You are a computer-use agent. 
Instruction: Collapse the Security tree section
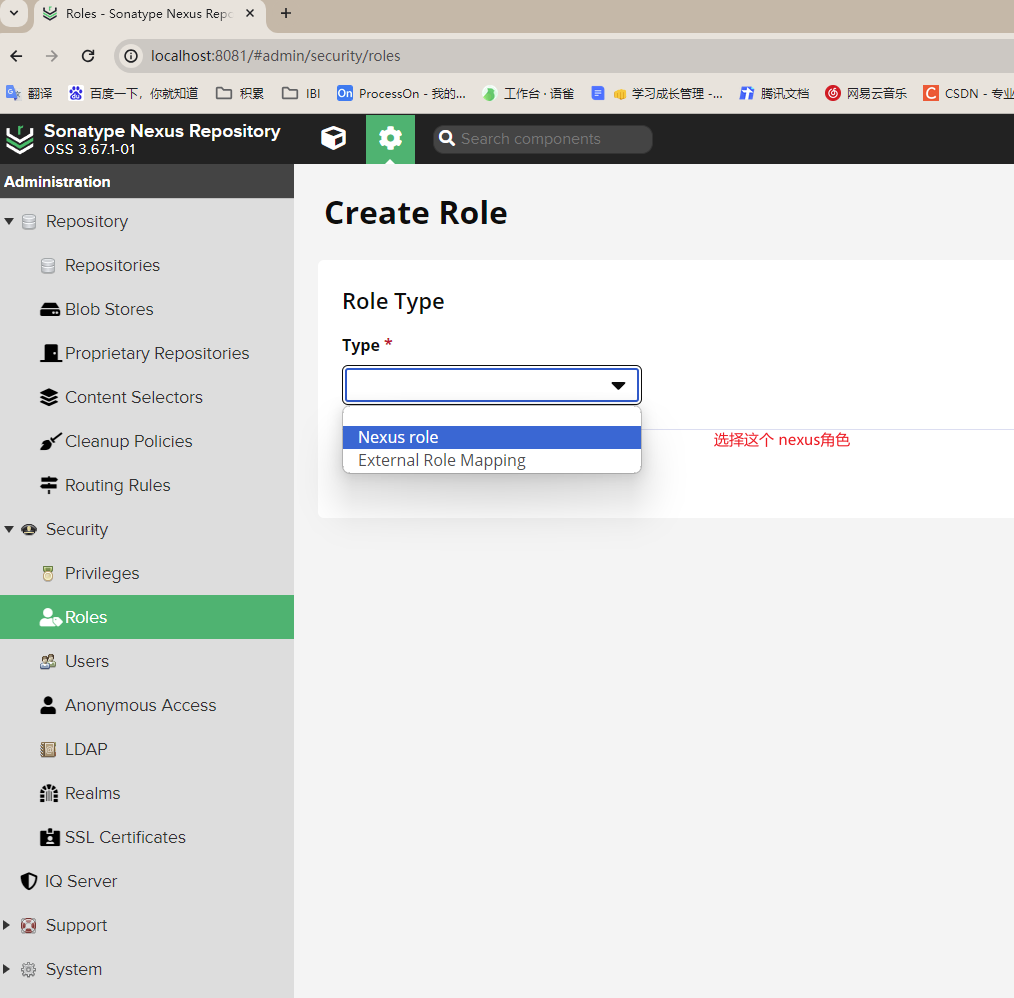tap(9, 530)
